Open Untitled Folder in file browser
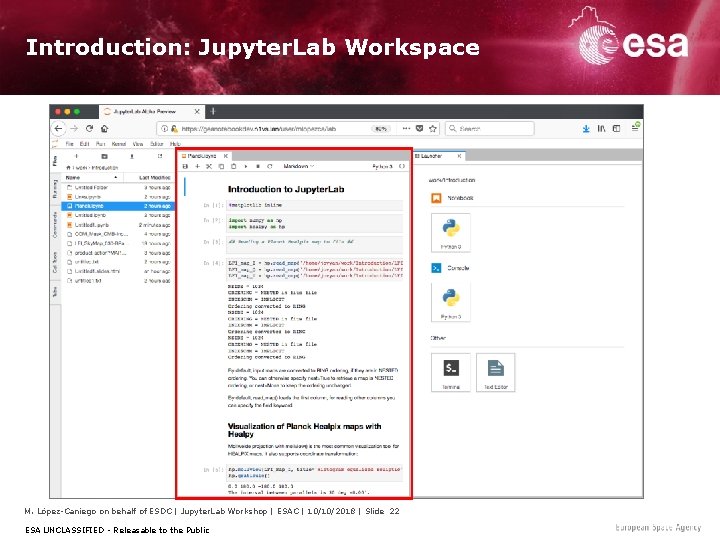 point(118,187)
